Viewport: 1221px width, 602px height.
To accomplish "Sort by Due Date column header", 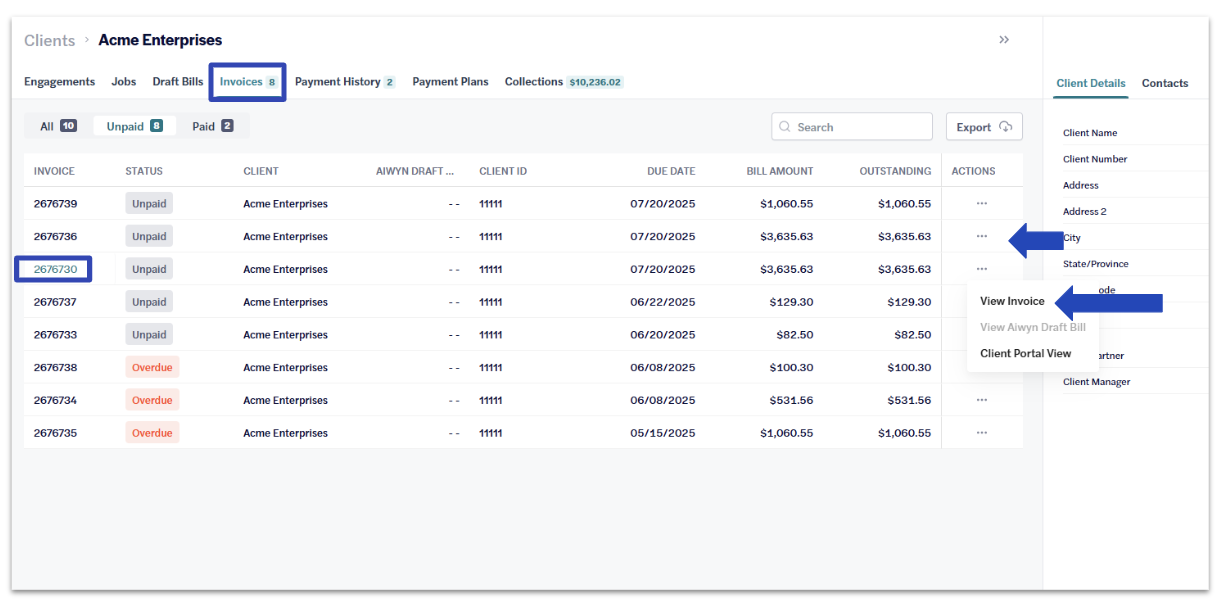I will pos(671,171).
